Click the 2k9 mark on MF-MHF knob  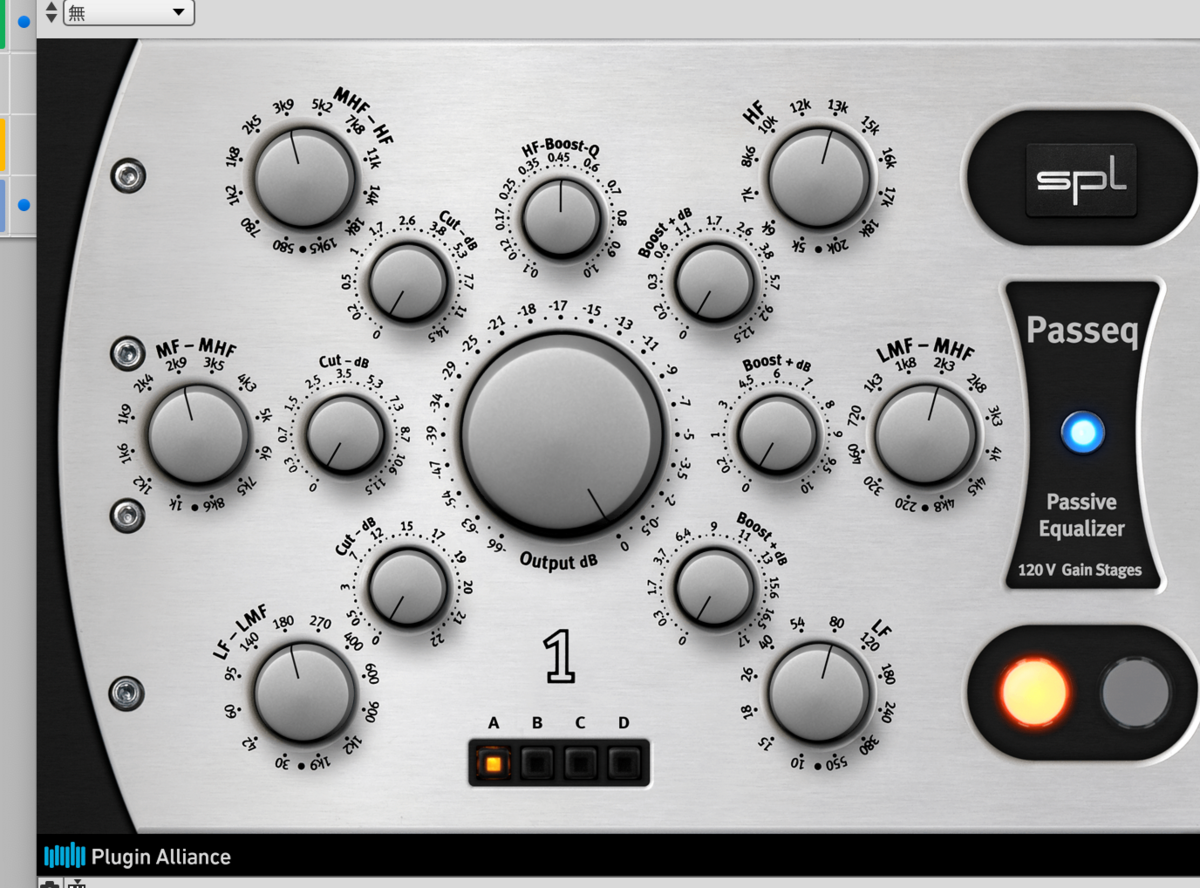point(175,366)
